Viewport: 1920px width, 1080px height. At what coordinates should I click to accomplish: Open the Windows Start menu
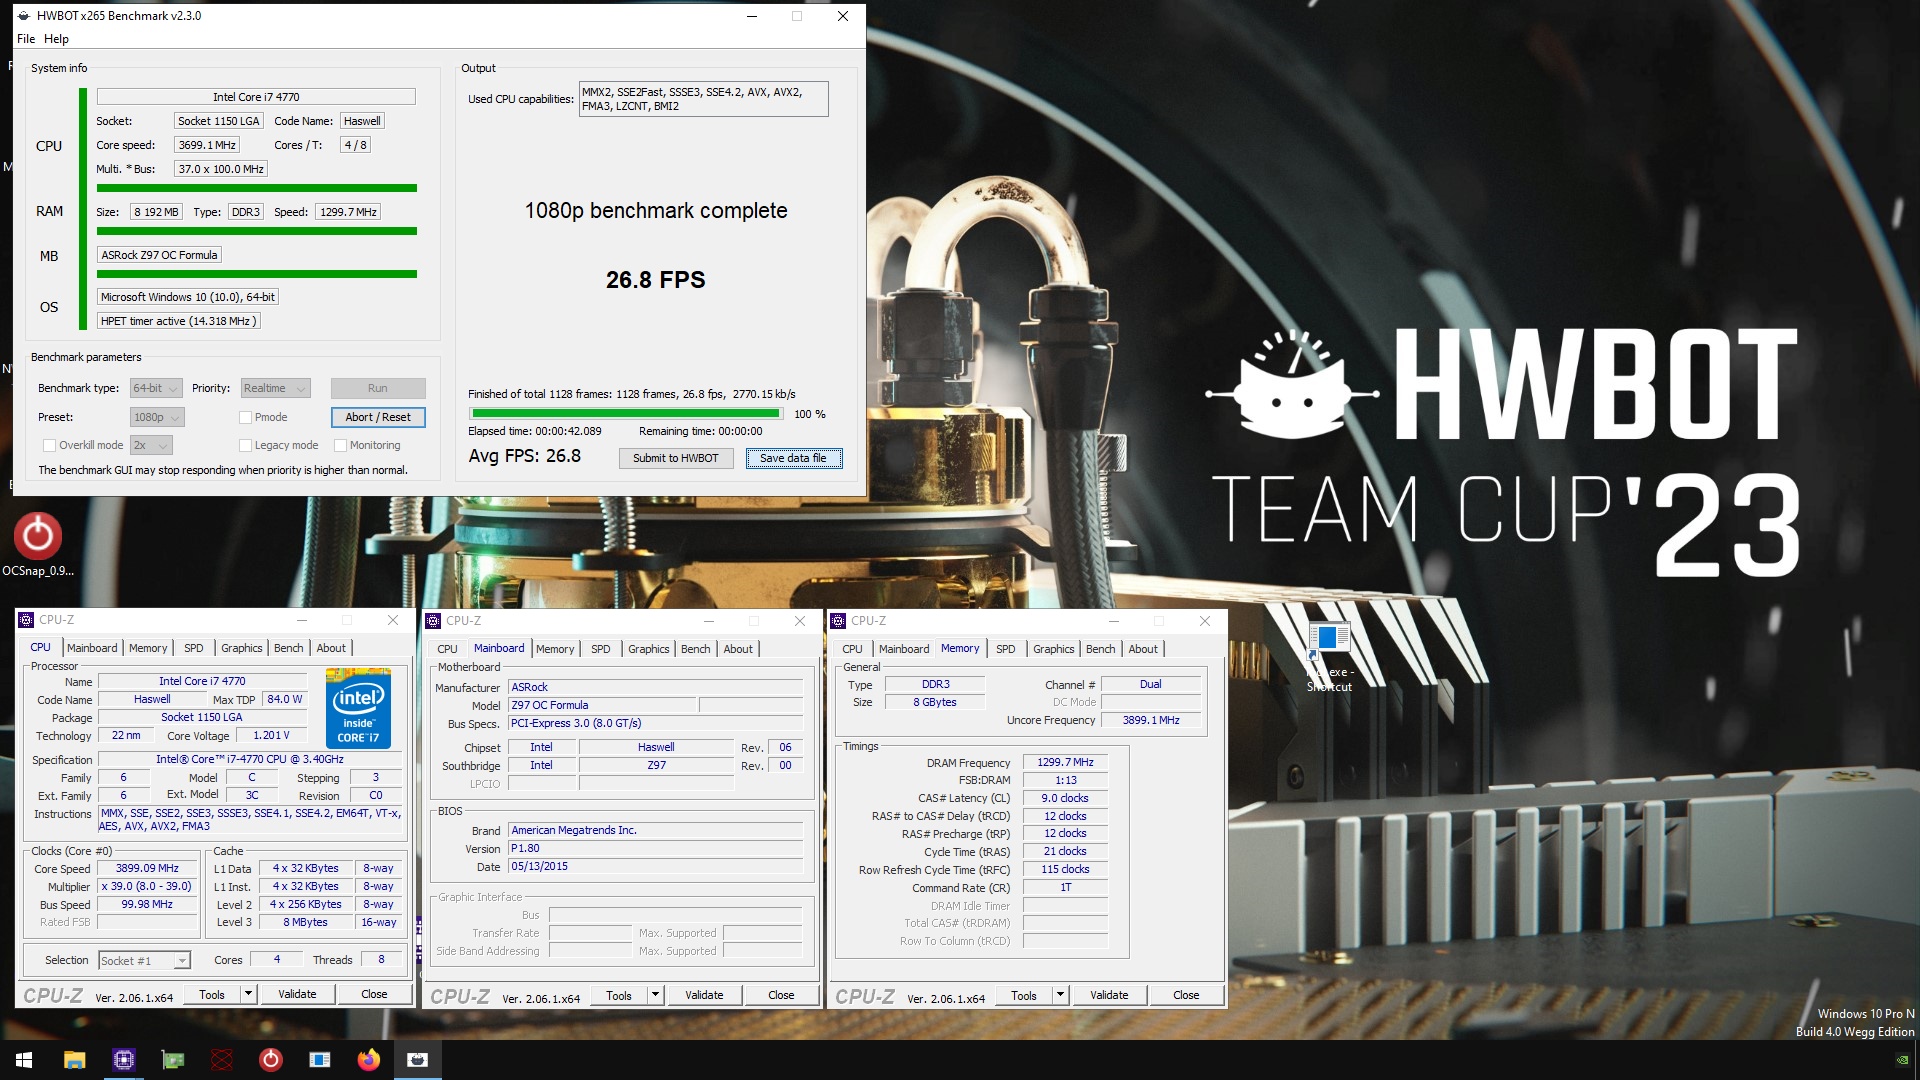(x=24, y=1060)
